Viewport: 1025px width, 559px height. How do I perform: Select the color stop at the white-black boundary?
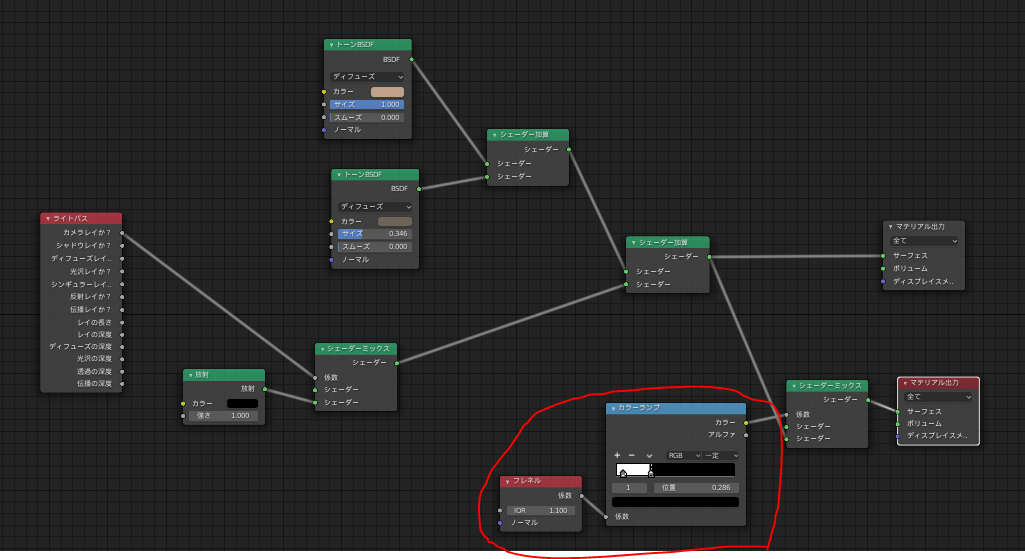pyautogui.click(x=650, y=473)
